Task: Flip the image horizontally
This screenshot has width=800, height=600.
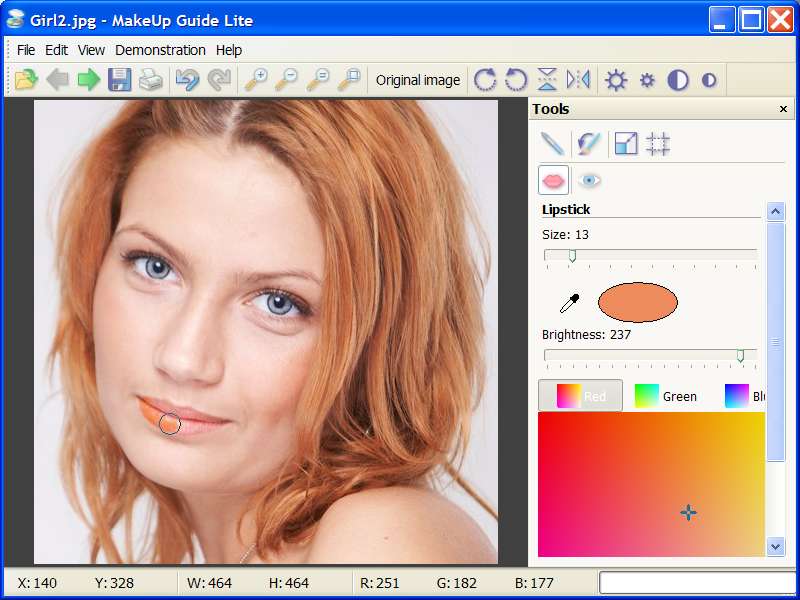Action: [x=578, y=80]
